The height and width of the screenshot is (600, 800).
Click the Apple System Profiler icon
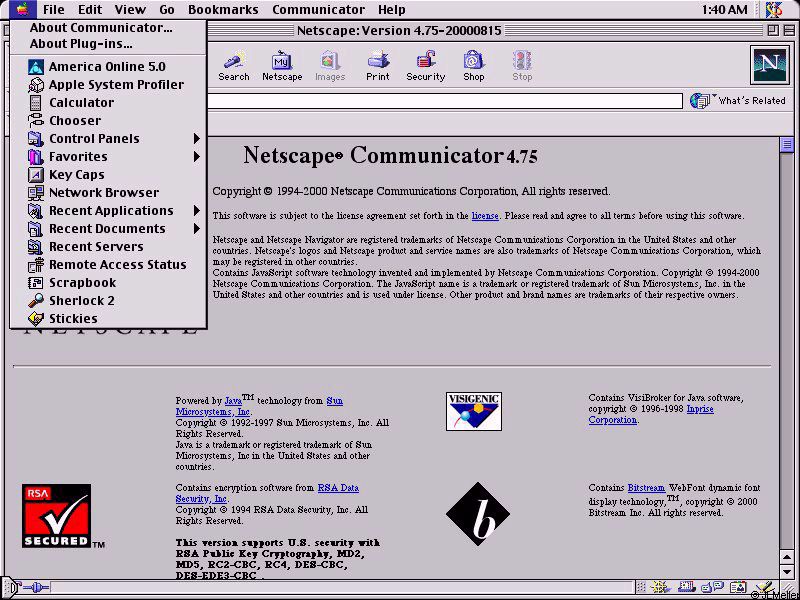tap(36, 85)
